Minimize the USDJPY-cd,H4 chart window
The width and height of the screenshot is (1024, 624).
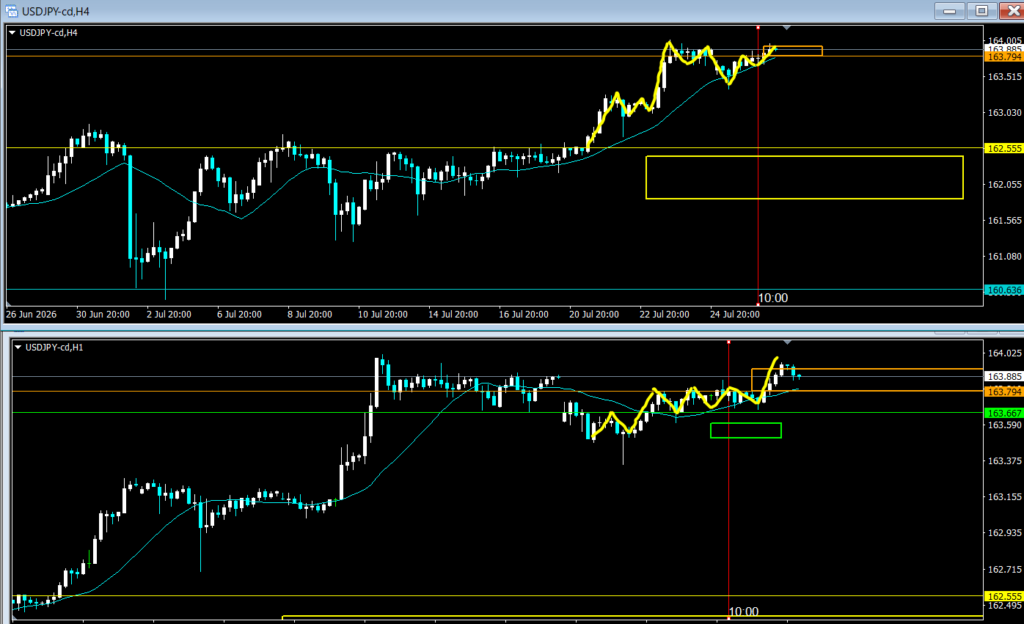click(950, 10)
